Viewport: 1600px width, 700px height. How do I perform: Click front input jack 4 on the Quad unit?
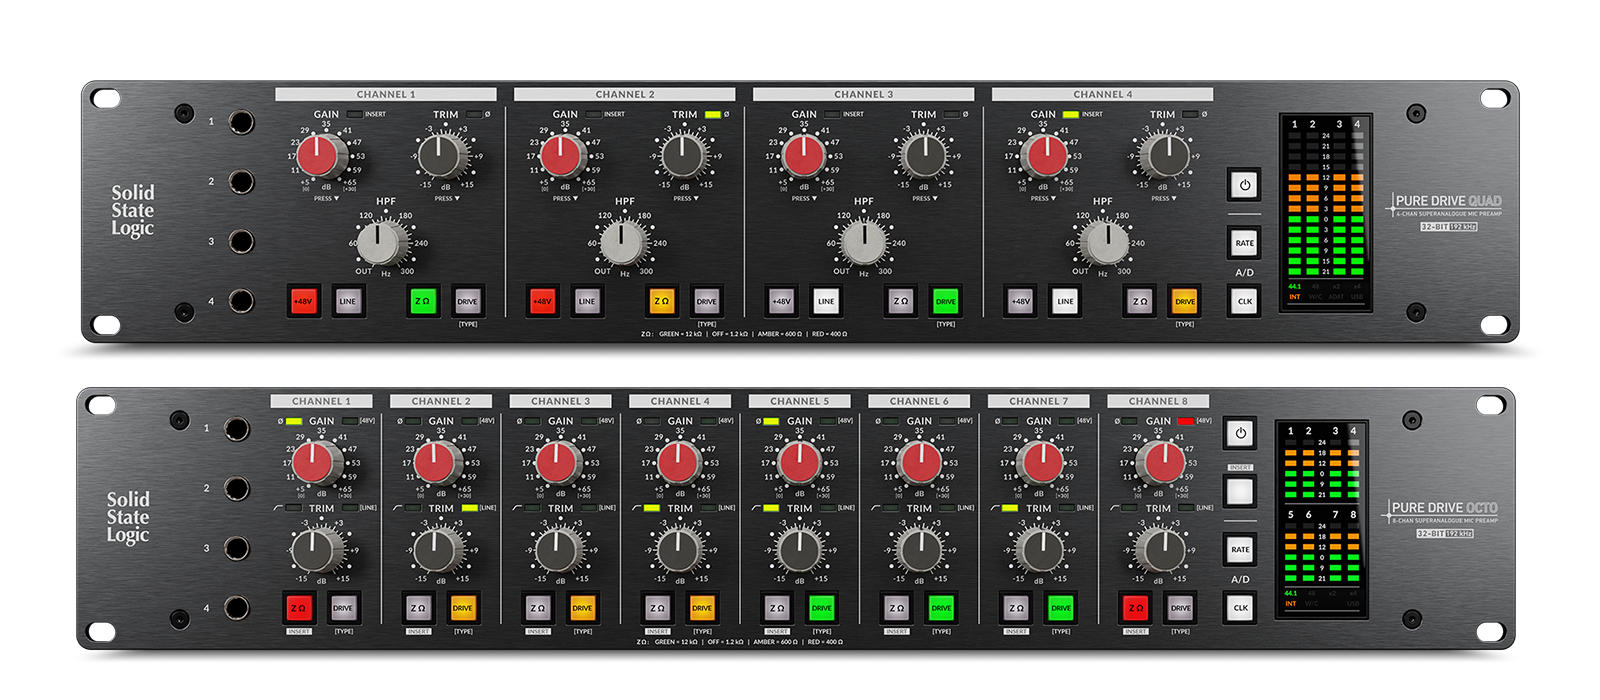pyautogui.click(x=241, y=301)
